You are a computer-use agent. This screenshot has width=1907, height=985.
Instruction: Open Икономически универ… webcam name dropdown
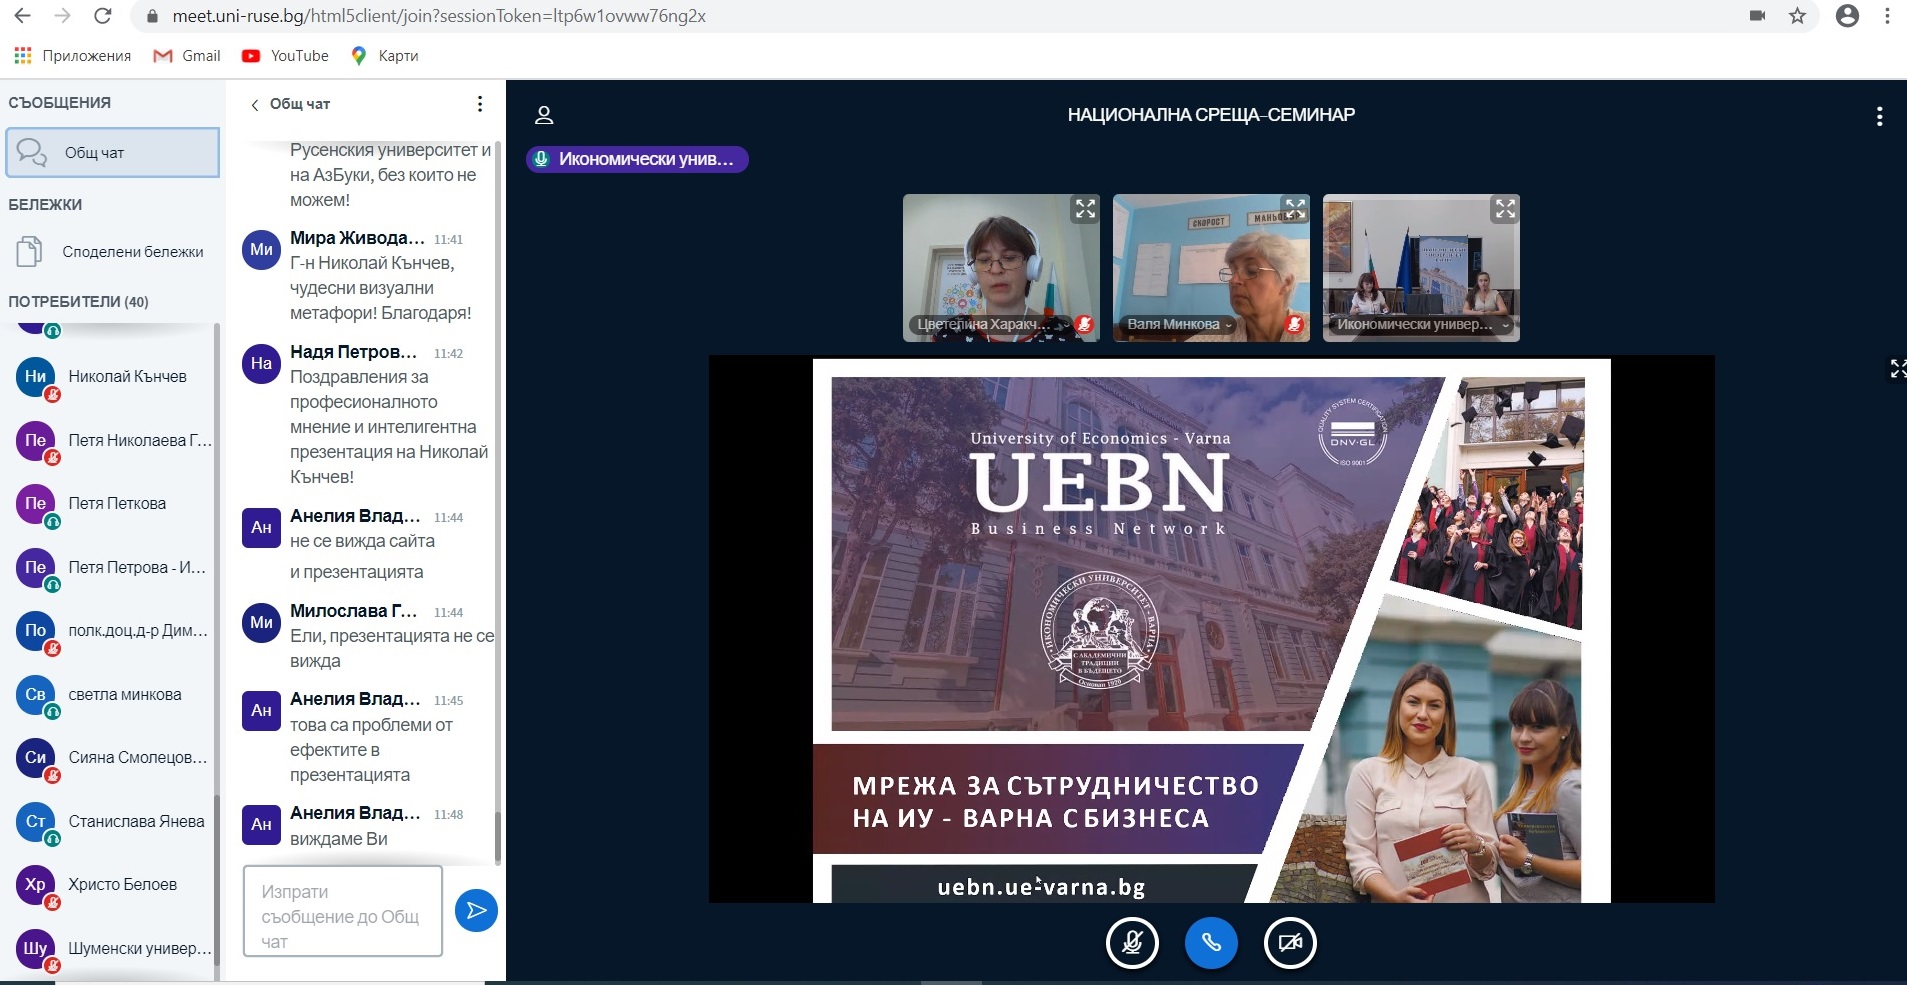click(x=1423, y=324)
